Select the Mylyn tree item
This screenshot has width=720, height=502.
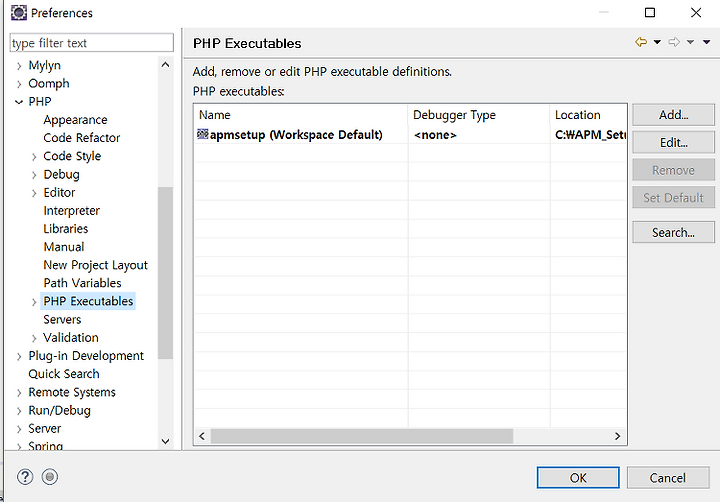point(45,65)
